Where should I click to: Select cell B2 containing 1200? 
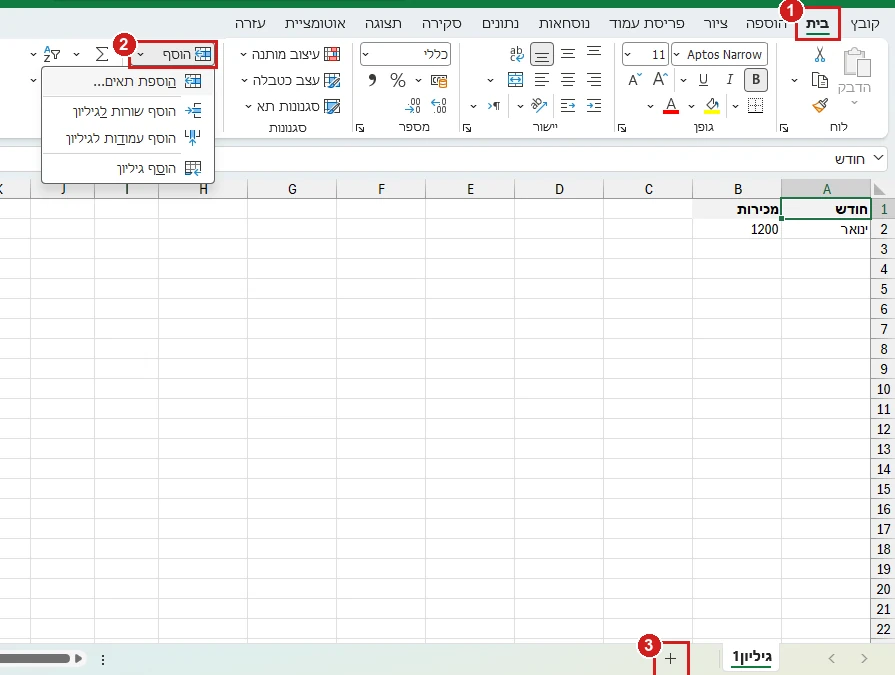click(x=737, y=229)
